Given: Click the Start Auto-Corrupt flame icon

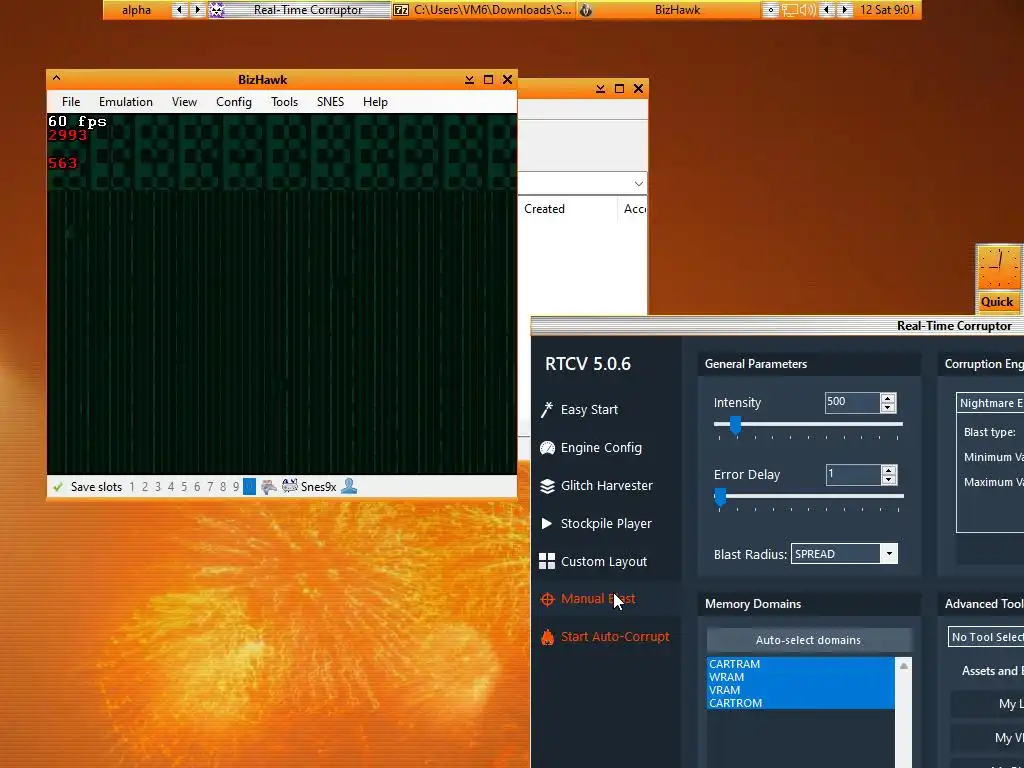Looking at the screenshot, I should 547,637.
